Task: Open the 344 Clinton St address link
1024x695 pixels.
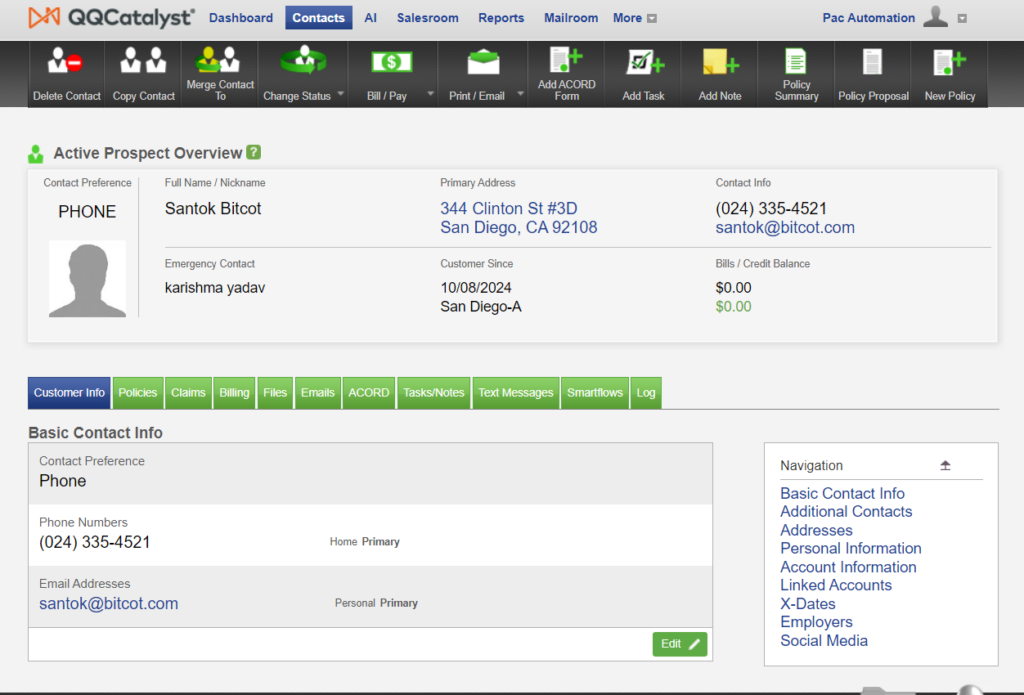Action: 508,209
